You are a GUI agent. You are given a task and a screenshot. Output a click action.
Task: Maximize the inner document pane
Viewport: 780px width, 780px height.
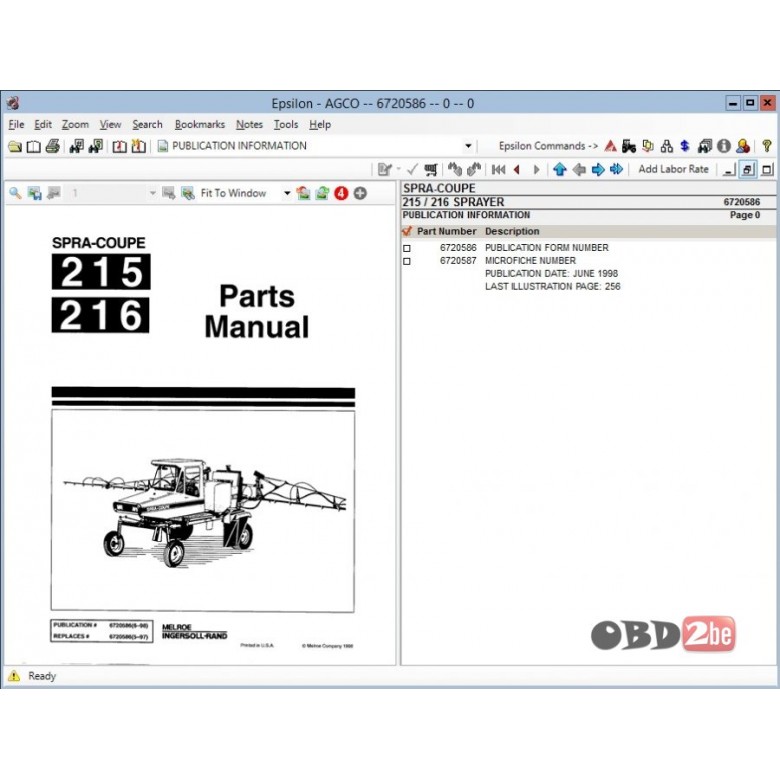[767, 170]
